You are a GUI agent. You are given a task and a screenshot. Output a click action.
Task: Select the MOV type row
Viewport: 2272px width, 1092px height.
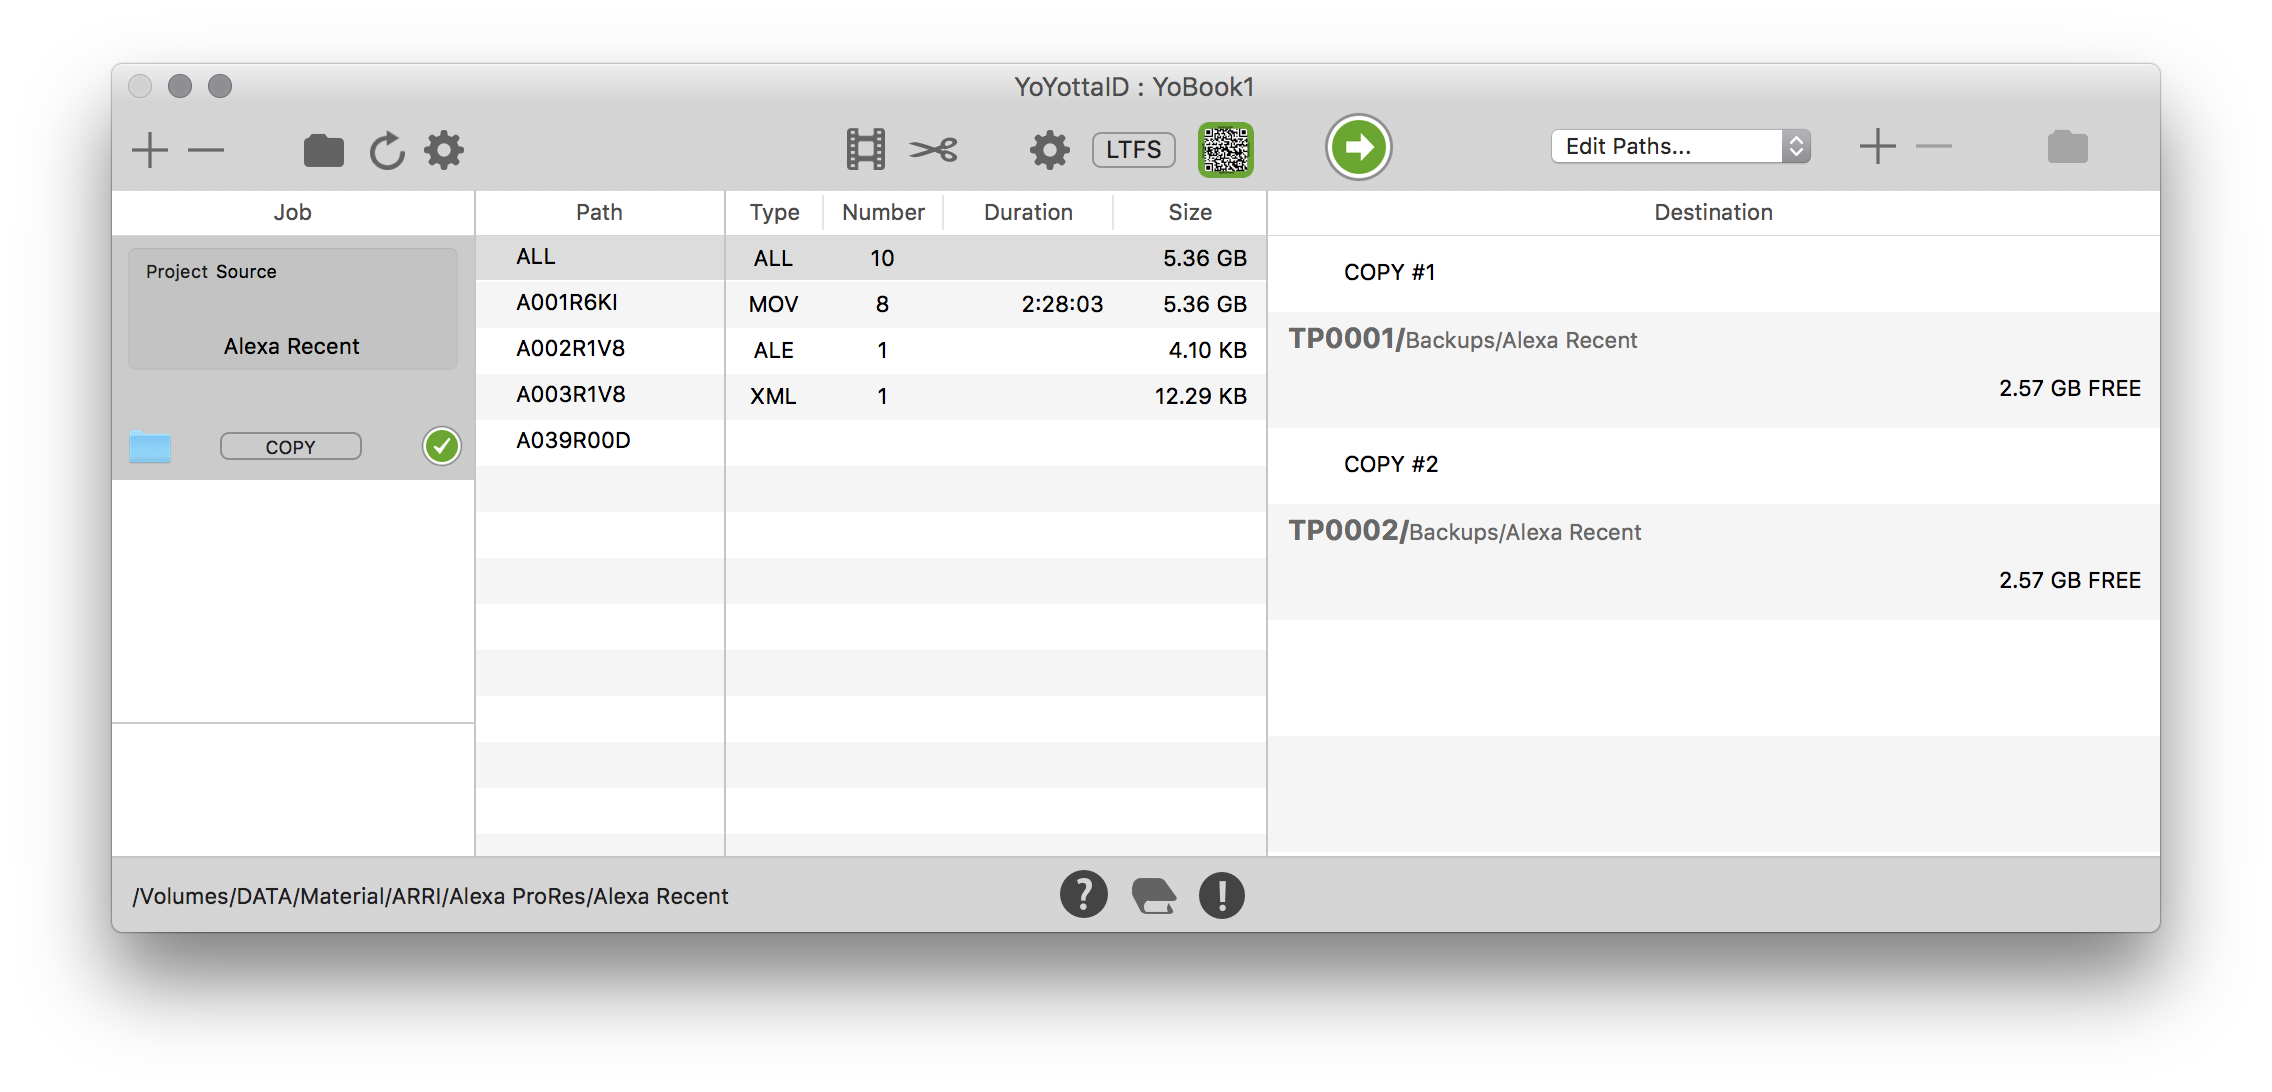[x=996, y=304]
